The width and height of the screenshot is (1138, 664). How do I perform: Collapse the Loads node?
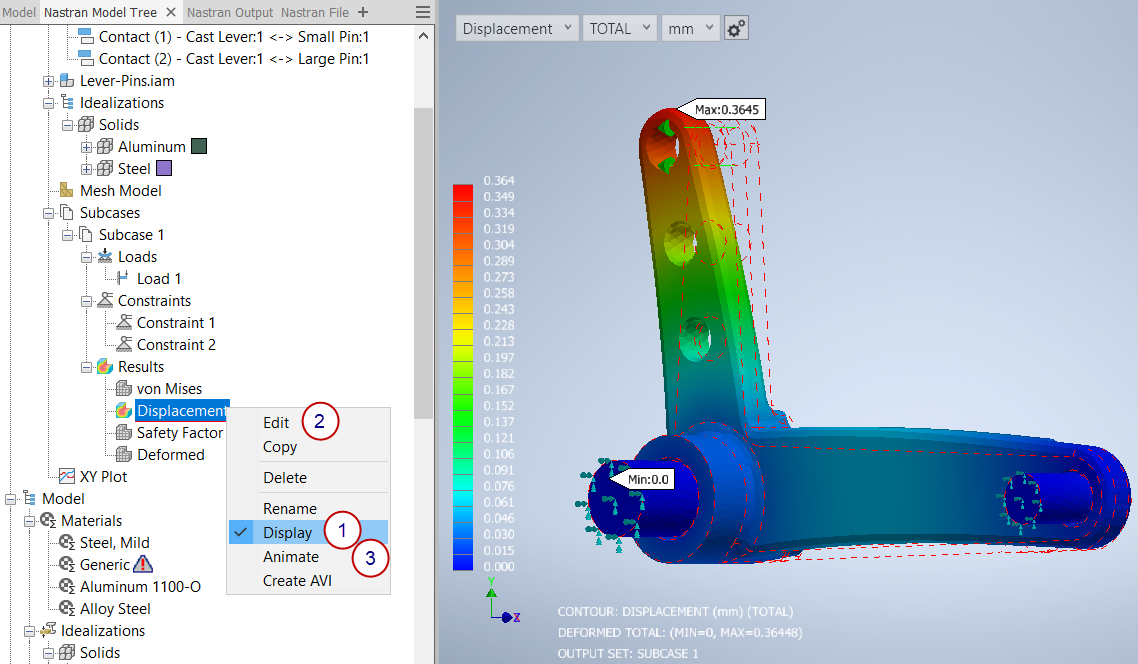[86, 257]
